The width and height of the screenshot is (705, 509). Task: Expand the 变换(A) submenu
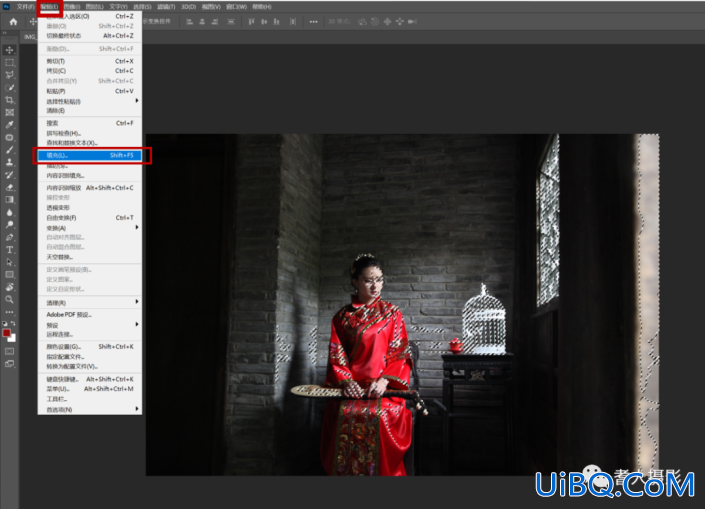(x=89, y=228)
